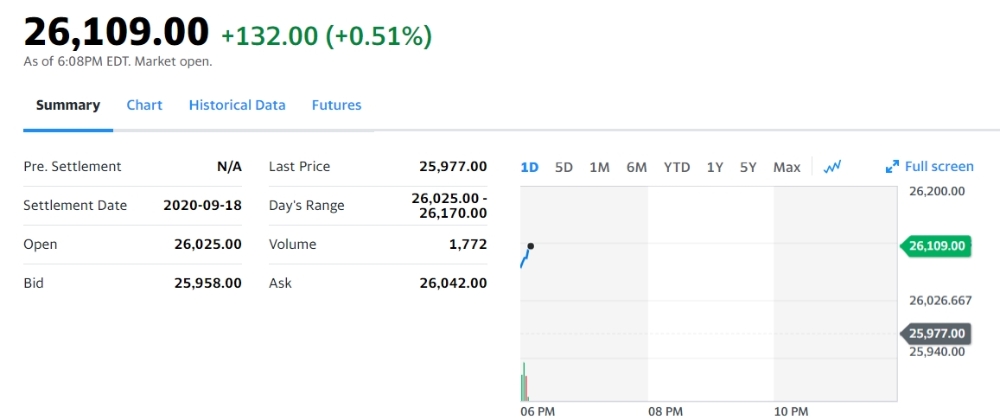
Task: Choose the 1D chart range
Action: point(529,167)
